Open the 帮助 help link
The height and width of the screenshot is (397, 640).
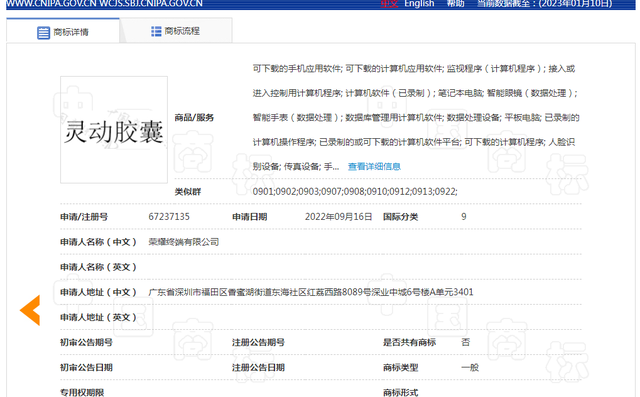pos(455,4)
